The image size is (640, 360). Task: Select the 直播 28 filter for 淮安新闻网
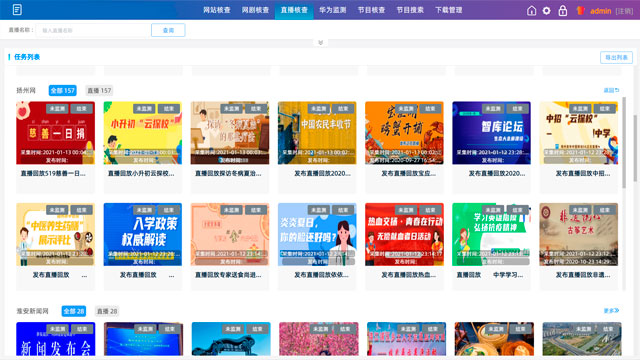point(107,311)
